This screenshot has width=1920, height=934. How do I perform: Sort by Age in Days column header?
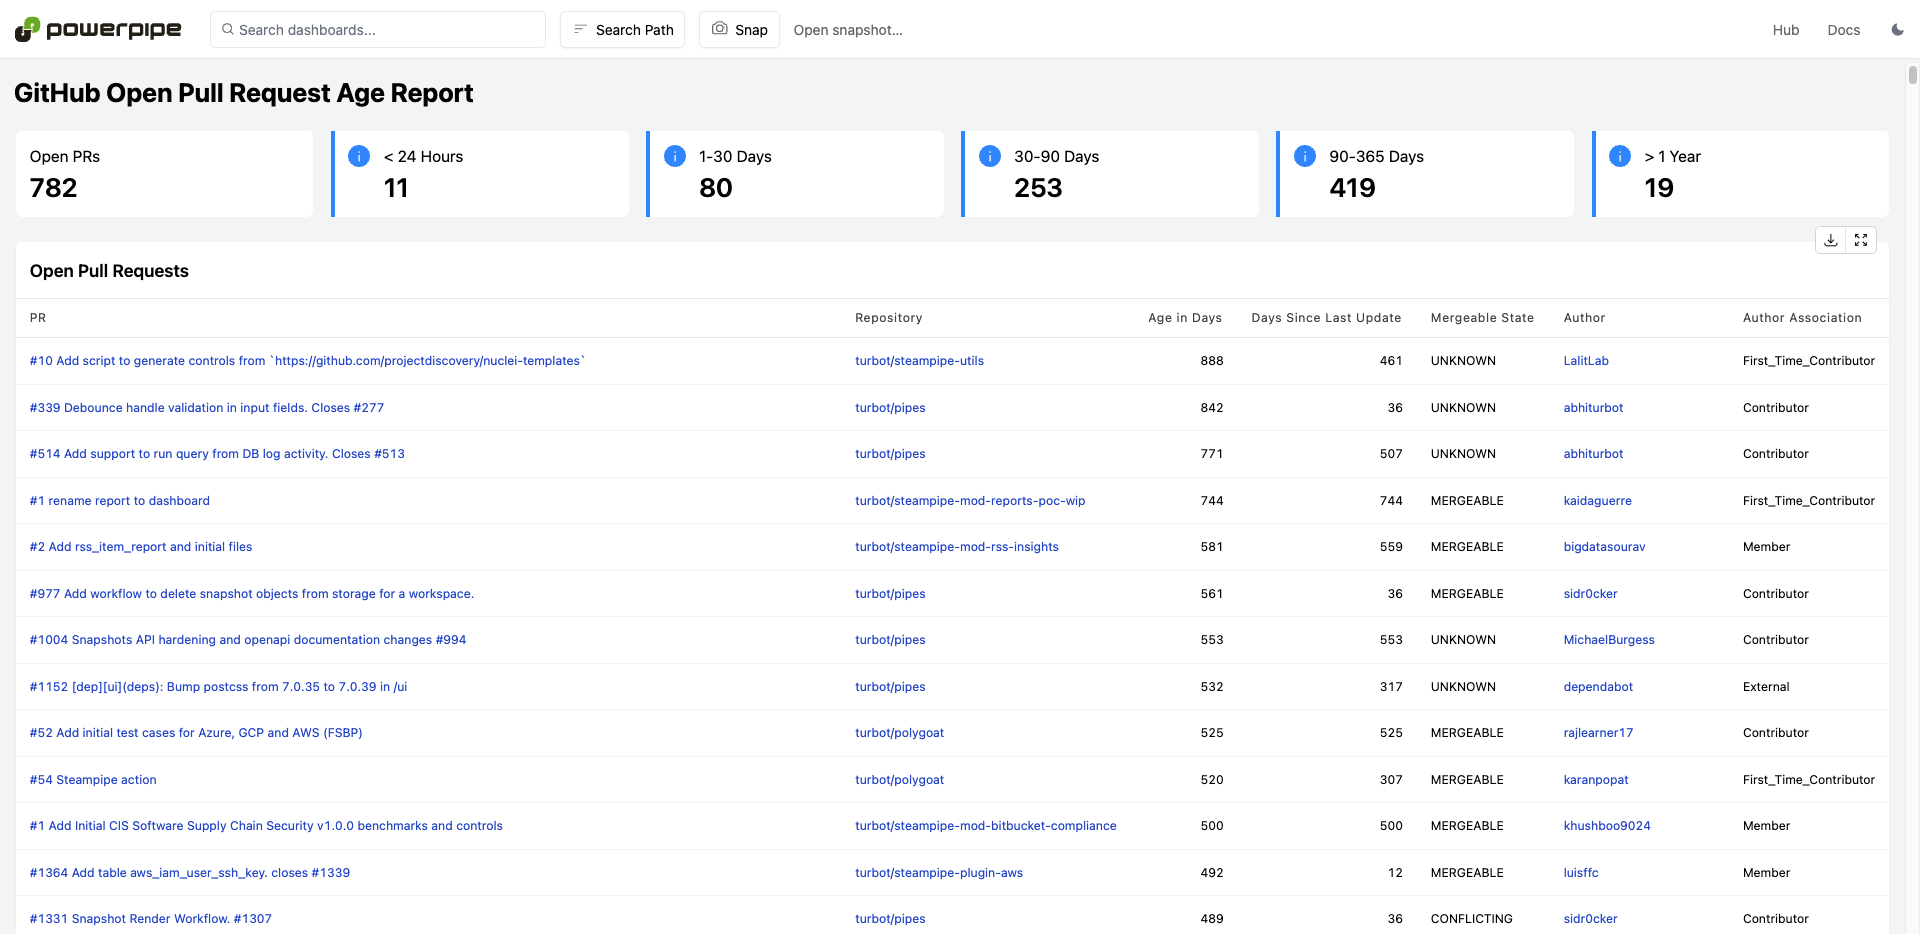(1185, 318)
